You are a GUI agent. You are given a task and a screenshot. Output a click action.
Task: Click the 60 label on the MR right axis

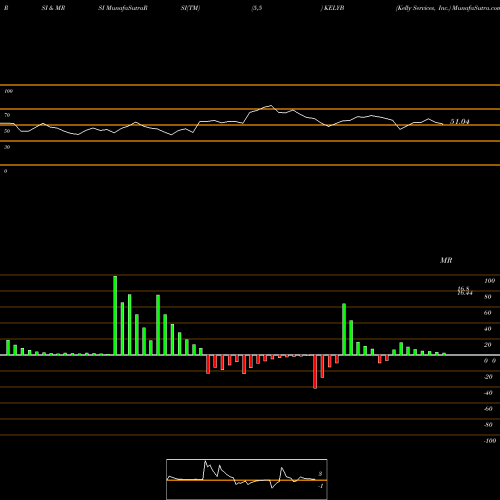click(x=488, y=313)
